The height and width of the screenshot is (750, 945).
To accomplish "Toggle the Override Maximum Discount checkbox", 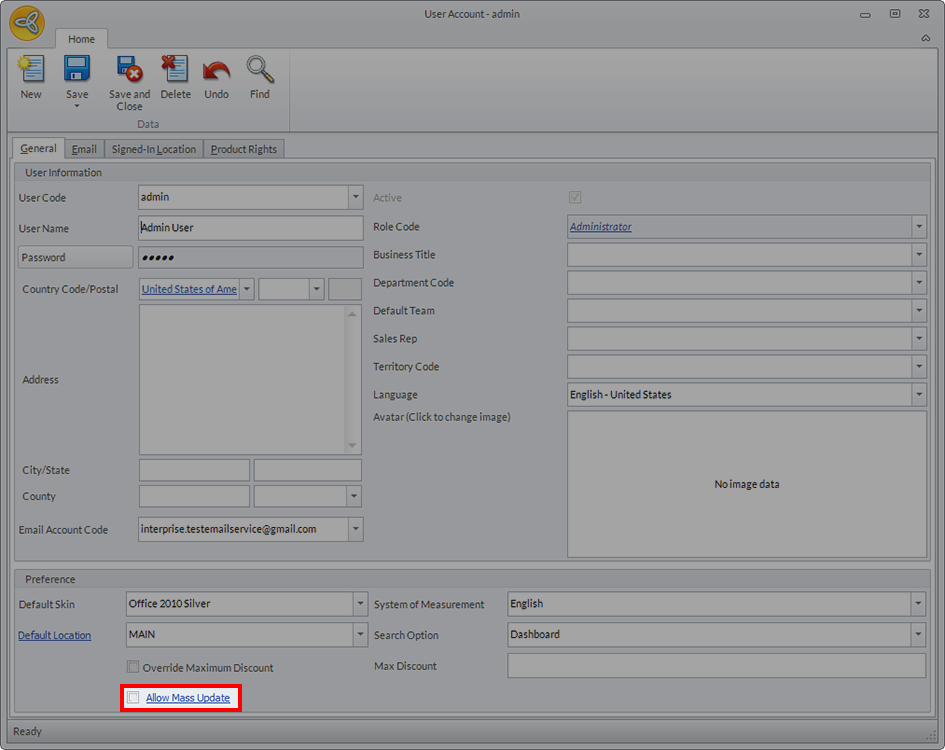I will [x=133, y=667].
